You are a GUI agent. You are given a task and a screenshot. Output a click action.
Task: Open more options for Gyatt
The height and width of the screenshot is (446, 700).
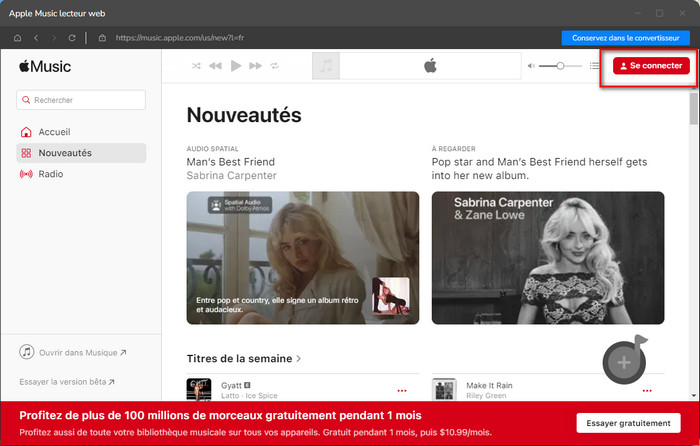click(402, 391)
